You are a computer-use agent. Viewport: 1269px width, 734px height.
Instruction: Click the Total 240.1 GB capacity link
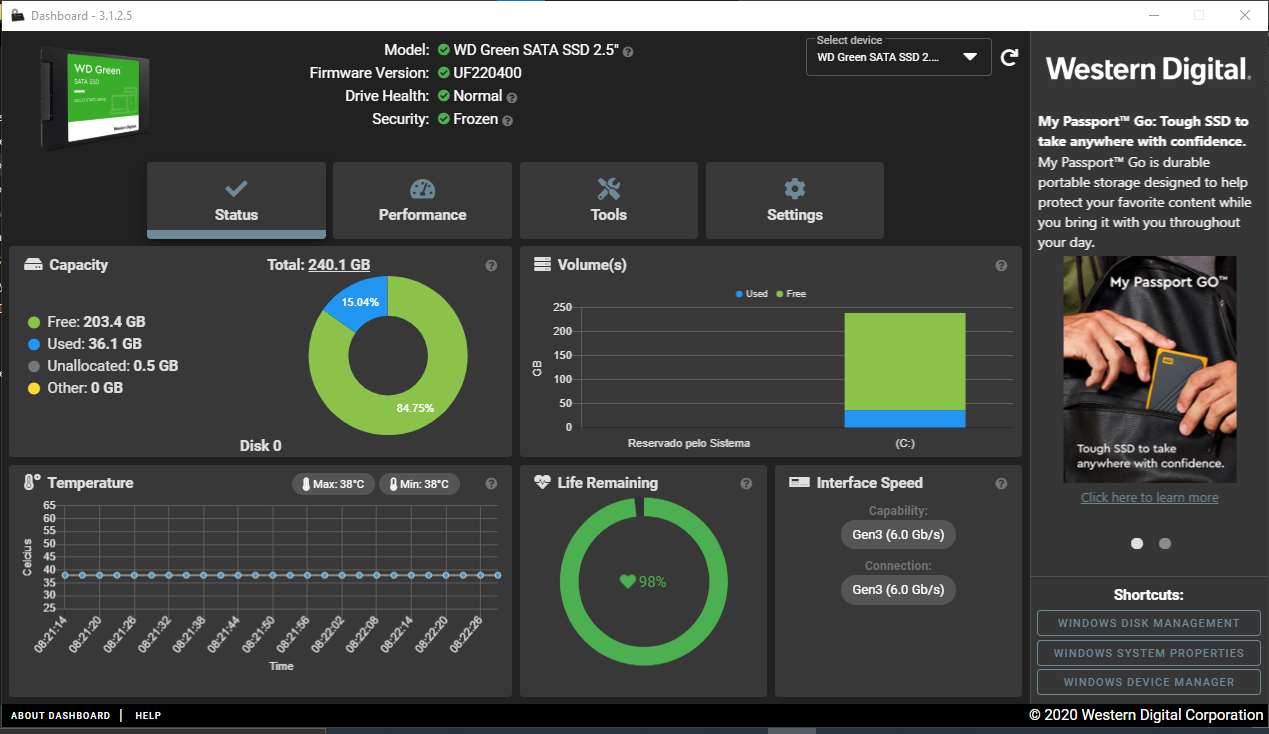coord(339,265)
